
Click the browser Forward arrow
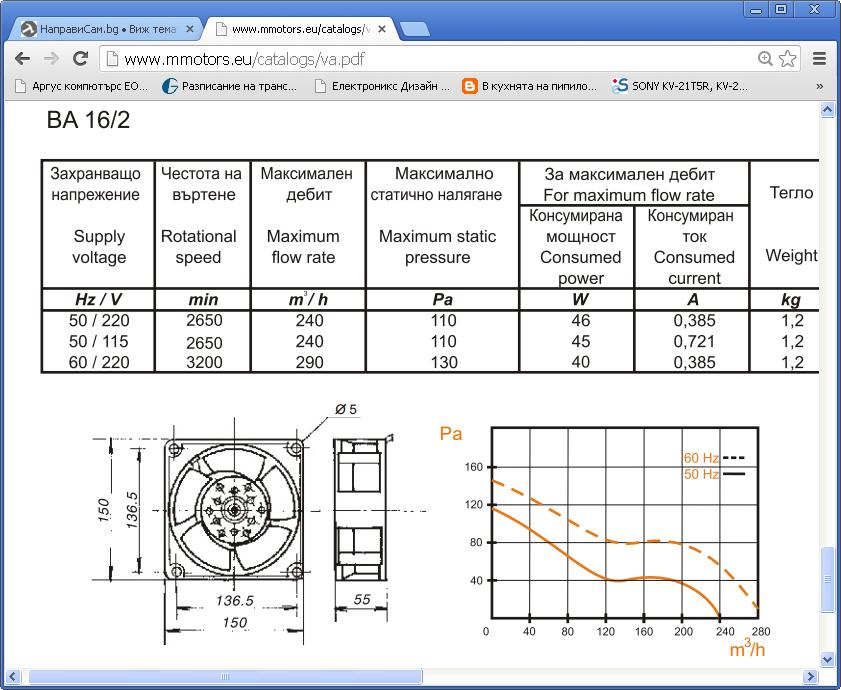click(51, 59)
